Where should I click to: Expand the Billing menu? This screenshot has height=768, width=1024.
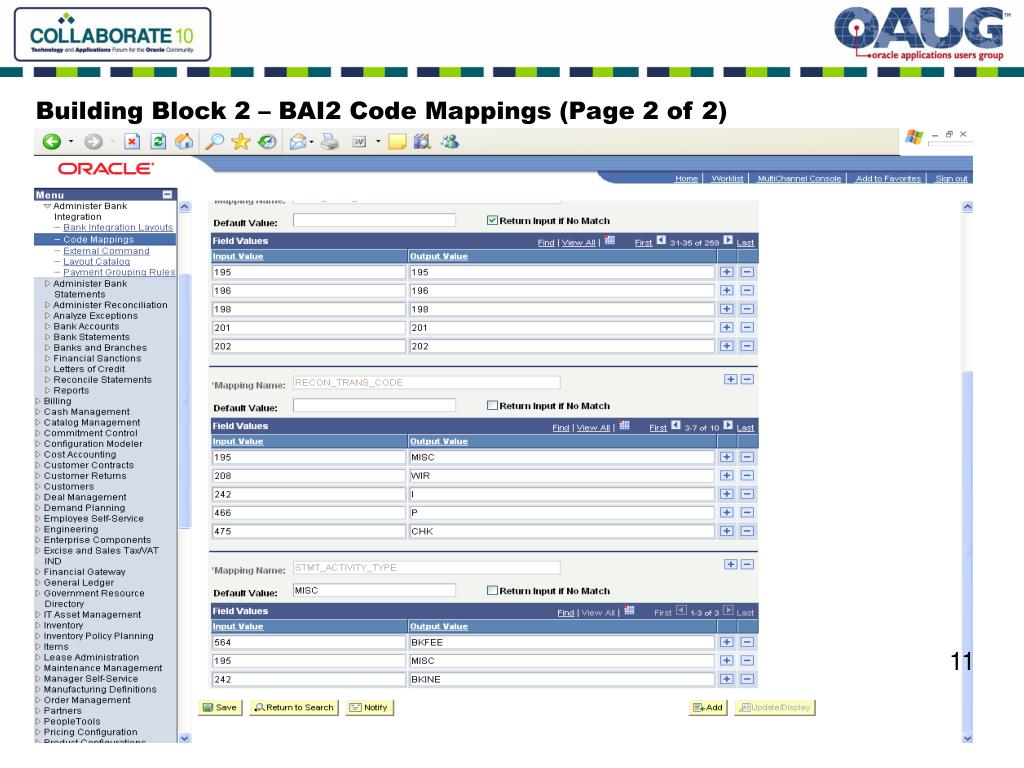point(38,402)
